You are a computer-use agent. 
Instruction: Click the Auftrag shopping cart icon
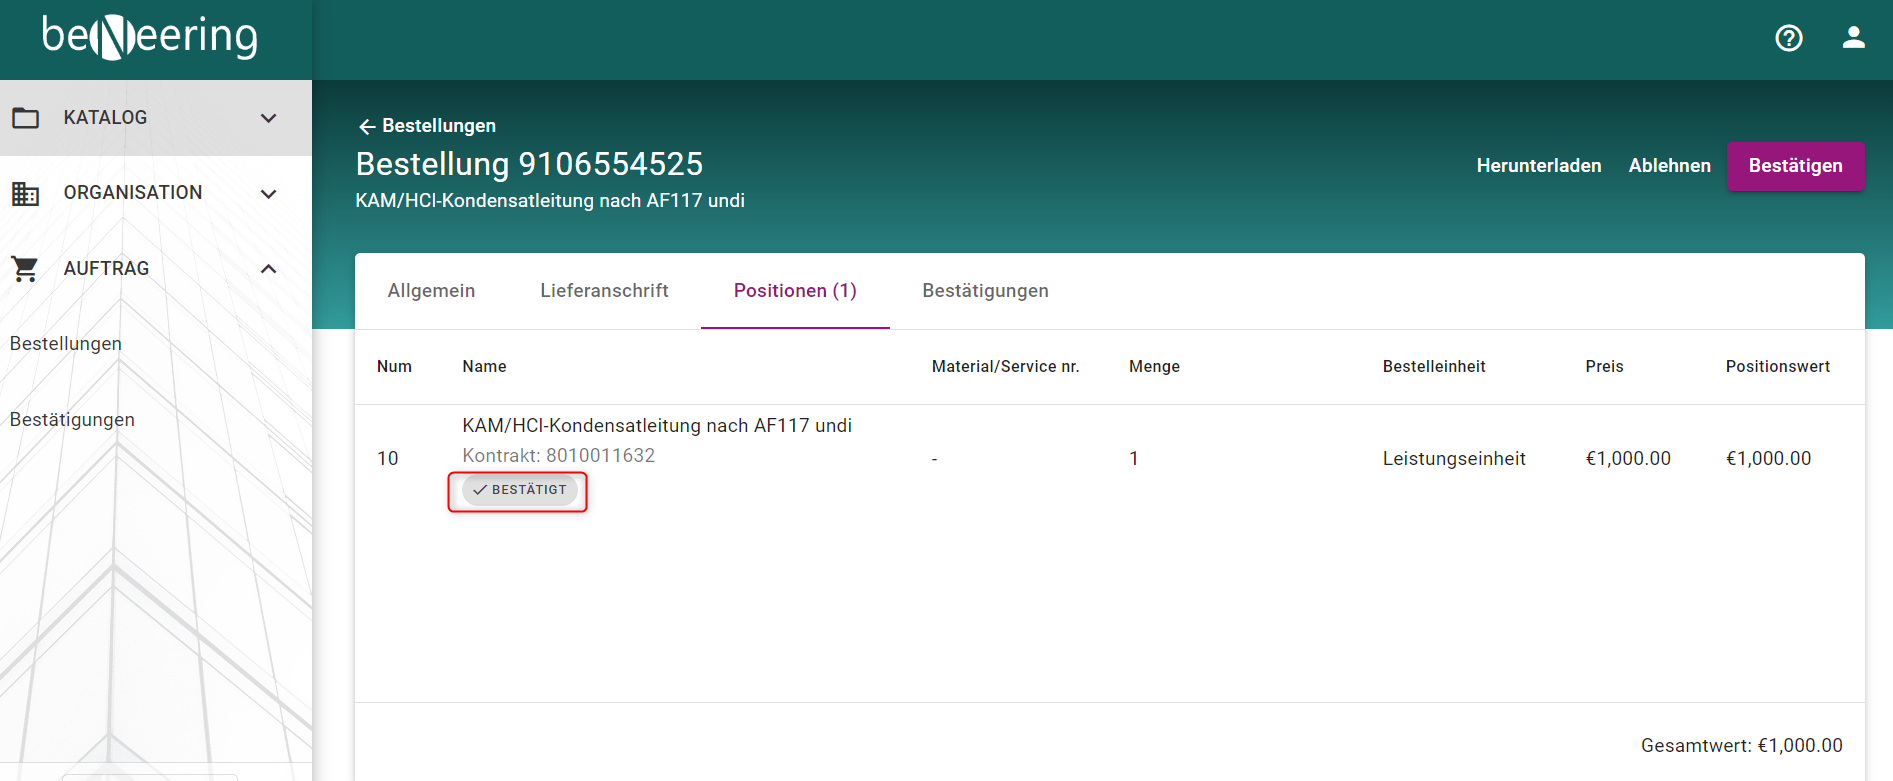(x=26, y=269)
